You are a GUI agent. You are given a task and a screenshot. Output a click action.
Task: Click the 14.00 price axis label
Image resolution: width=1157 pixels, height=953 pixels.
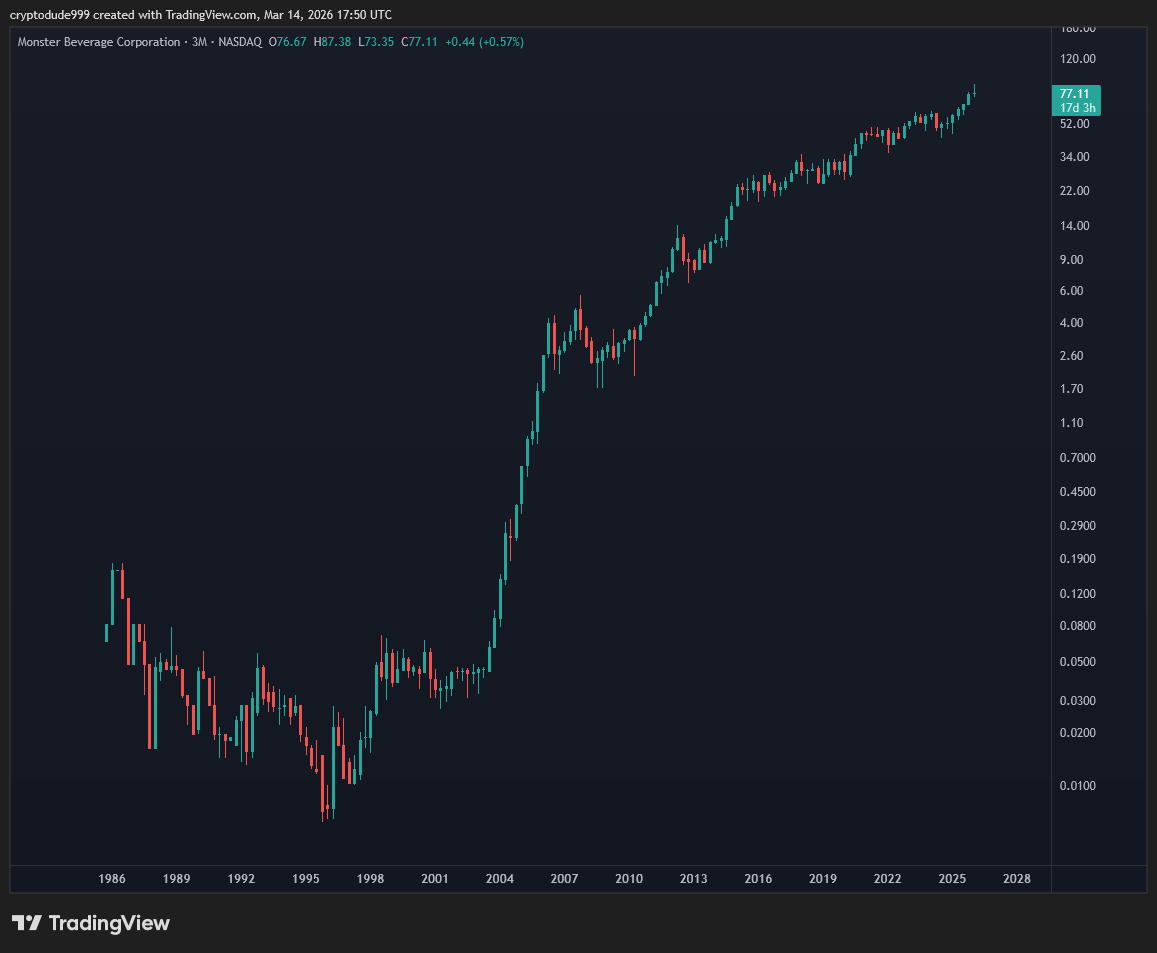click(1074, 226)
